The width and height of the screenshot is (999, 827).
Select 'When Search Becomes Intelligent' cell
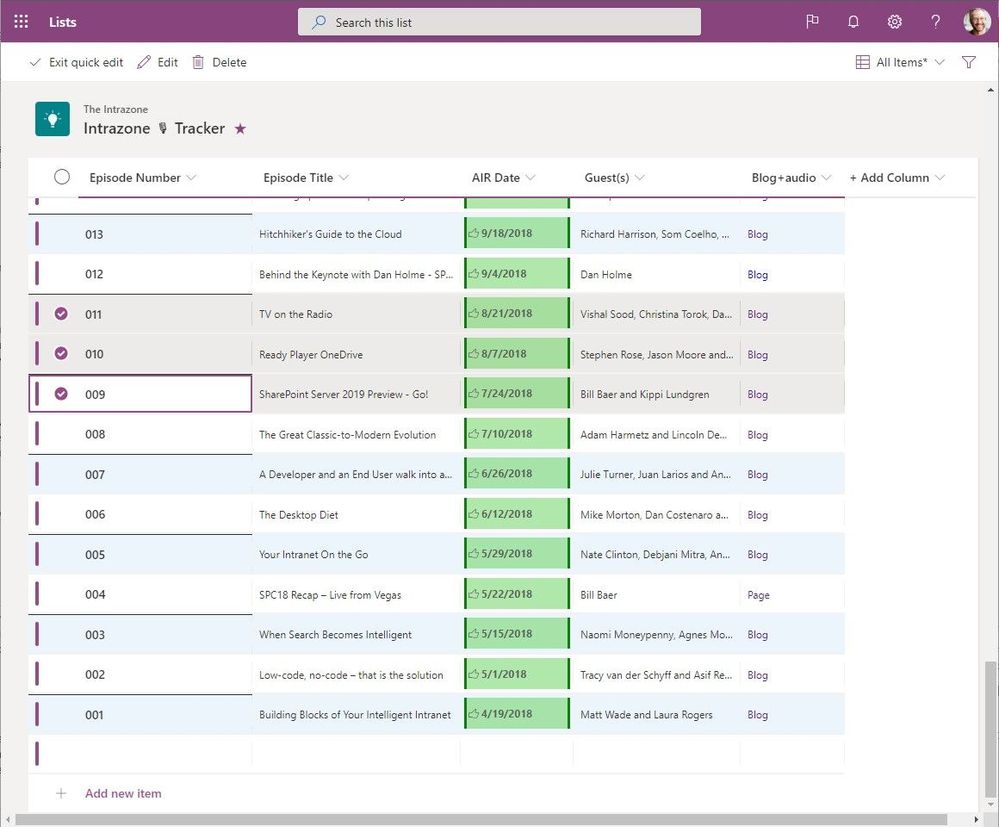[356, 634]
